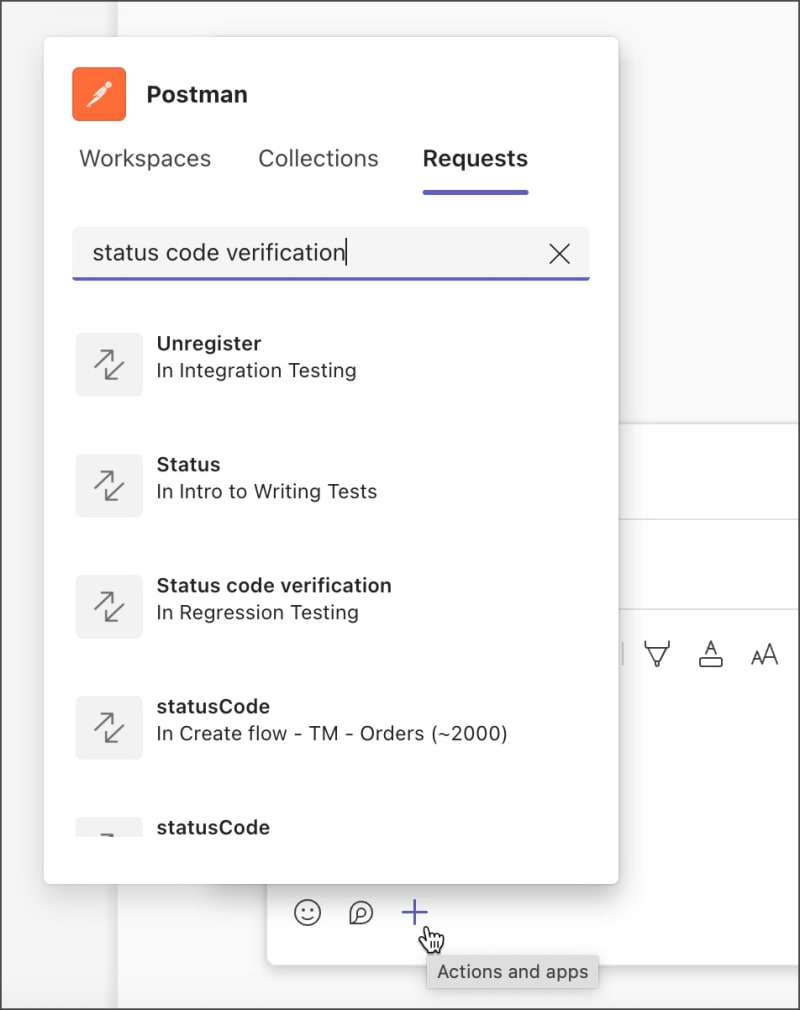This screenshot has height=1010, width=800.
Task: Choose Status in Intro to Writing Tests
Action: tap(266, 478)
